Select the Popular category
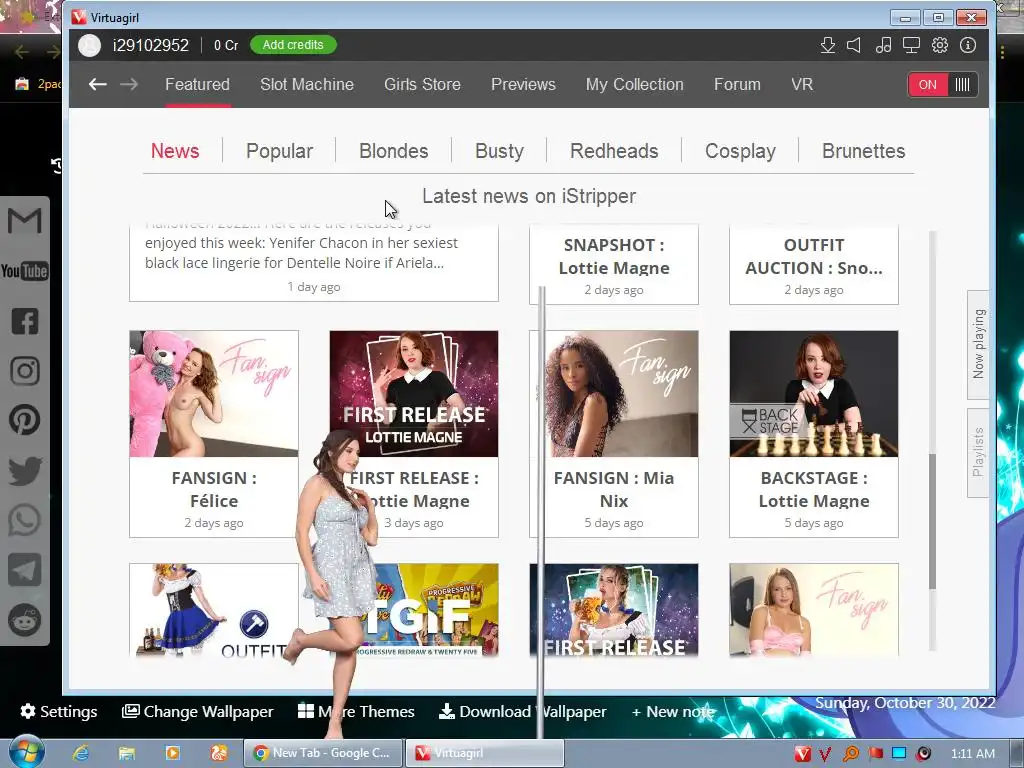 [280, 151]
